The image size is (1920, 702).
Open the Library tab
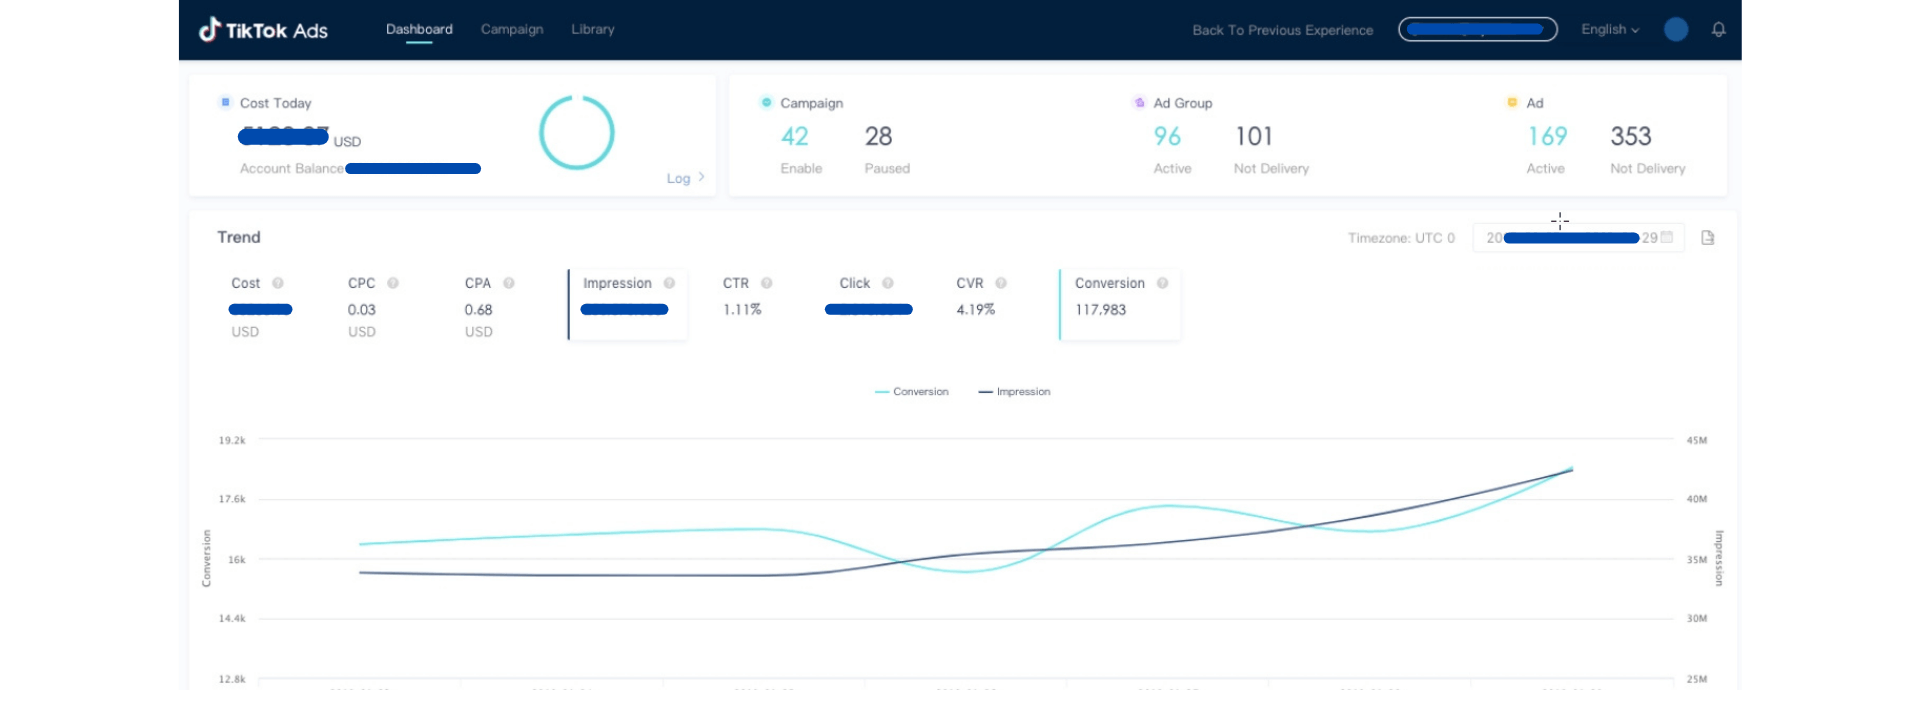tap(593, 29)
